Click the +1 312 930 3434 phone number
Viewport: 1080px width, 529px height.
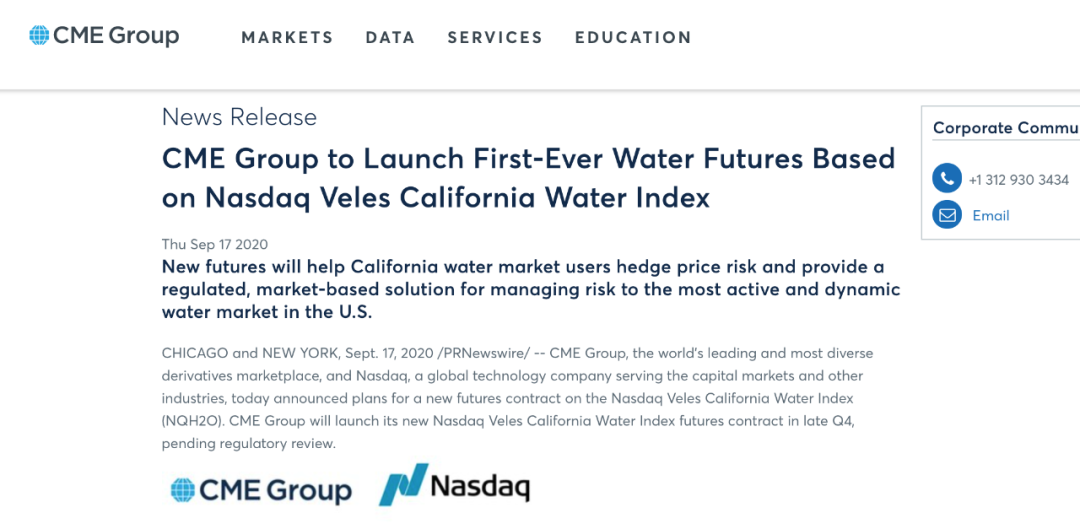[1019, 180]
